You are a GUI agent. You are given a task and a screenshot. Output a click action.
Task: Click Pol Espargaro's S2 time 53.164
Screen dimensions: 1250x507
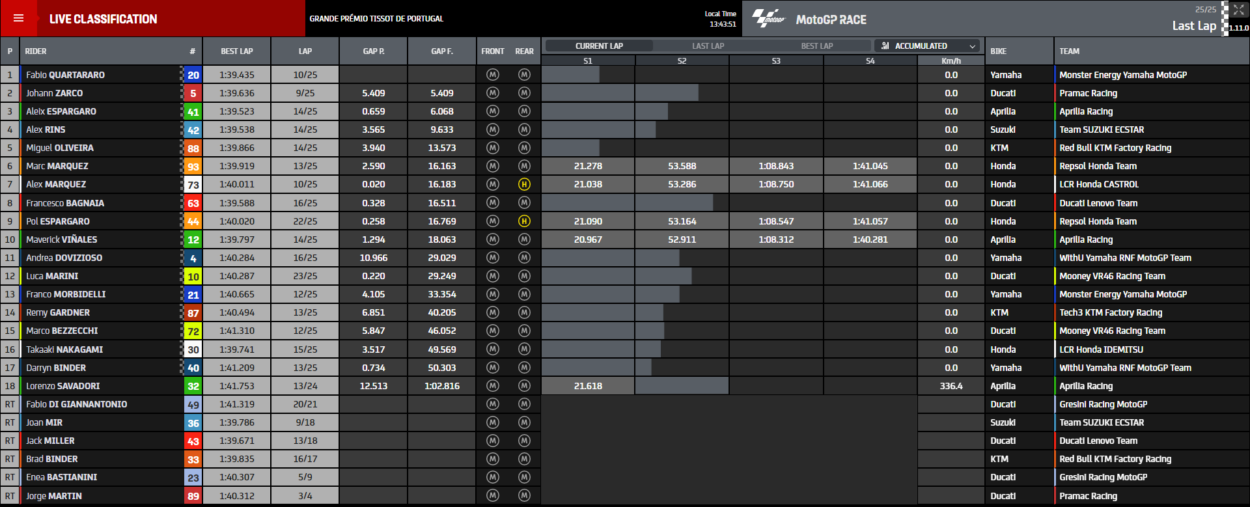coord(682,221)
